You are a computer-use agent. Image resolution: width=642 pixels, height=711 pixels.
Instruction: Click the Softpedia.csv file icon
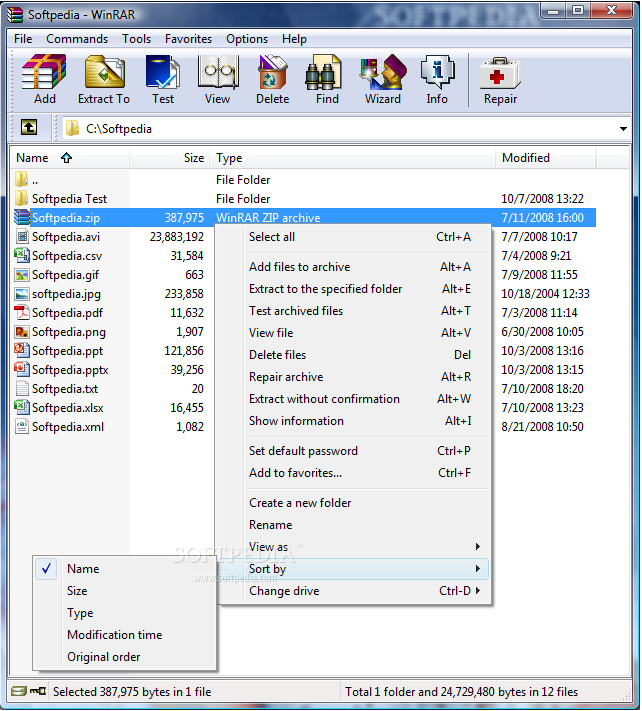(x=22, y=255)
